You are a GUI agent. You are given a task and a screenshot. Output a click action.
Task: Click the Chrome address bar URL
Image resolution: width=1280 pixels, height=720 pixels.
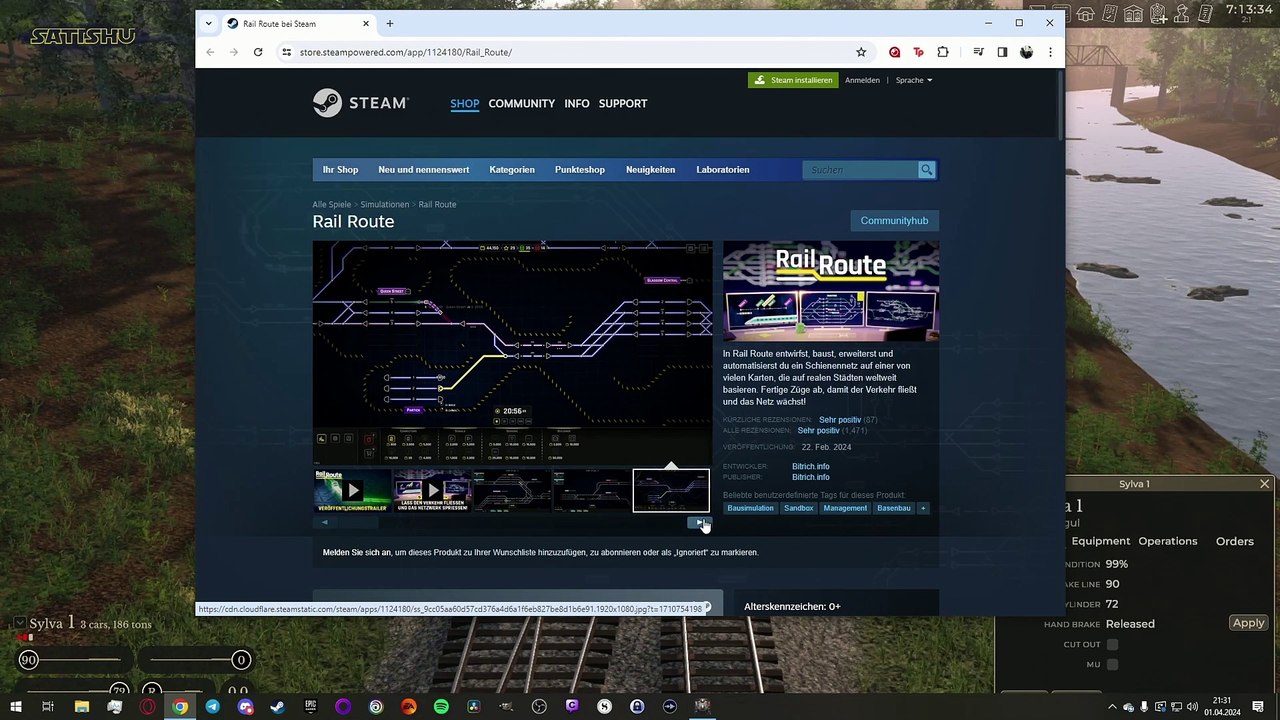pos(405,52)
